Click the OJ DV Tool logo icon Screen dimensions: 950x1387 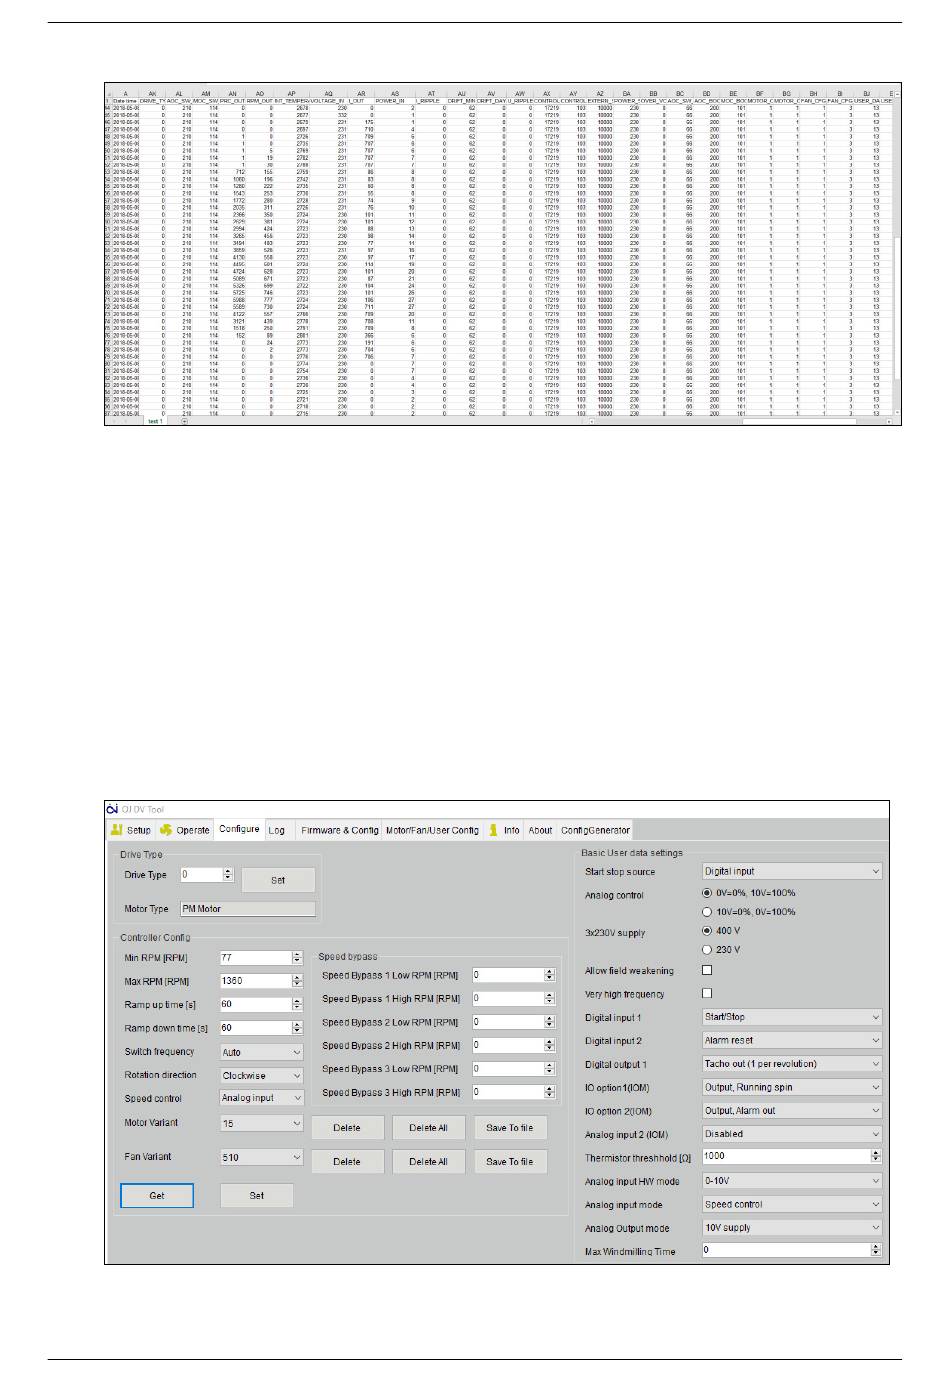pos(112,809)
